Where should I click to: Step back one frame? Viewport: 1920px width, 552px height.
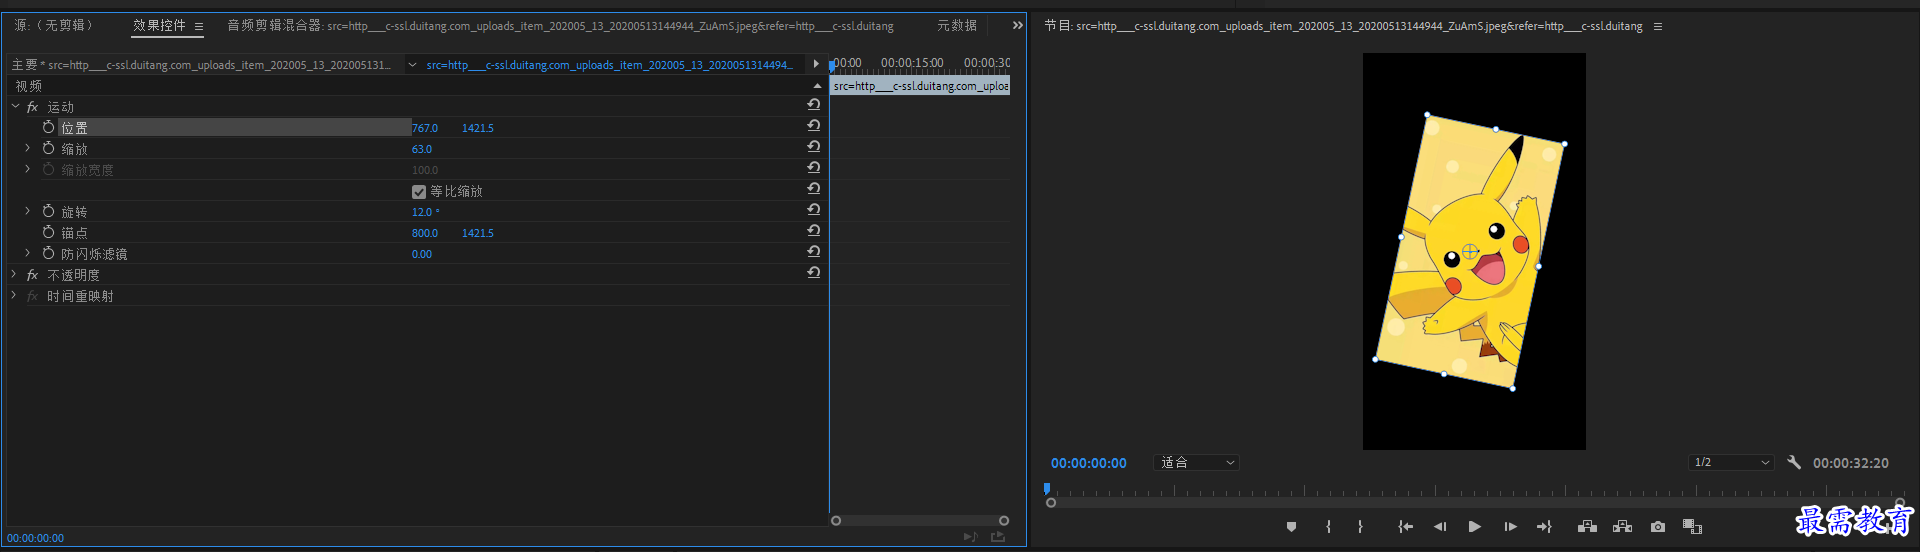1440,527
